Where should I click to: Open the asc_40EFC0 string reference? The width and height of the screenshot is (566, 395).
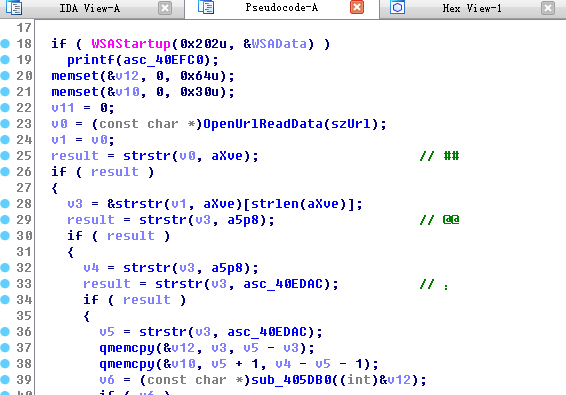click(164, 60)
